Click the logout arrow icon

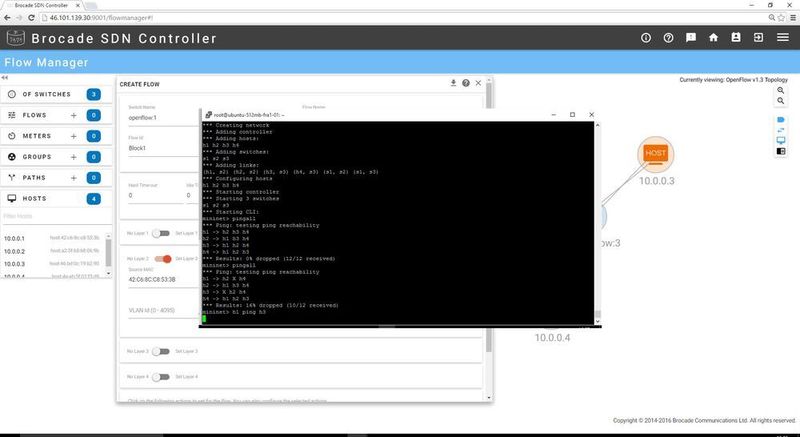759,38
